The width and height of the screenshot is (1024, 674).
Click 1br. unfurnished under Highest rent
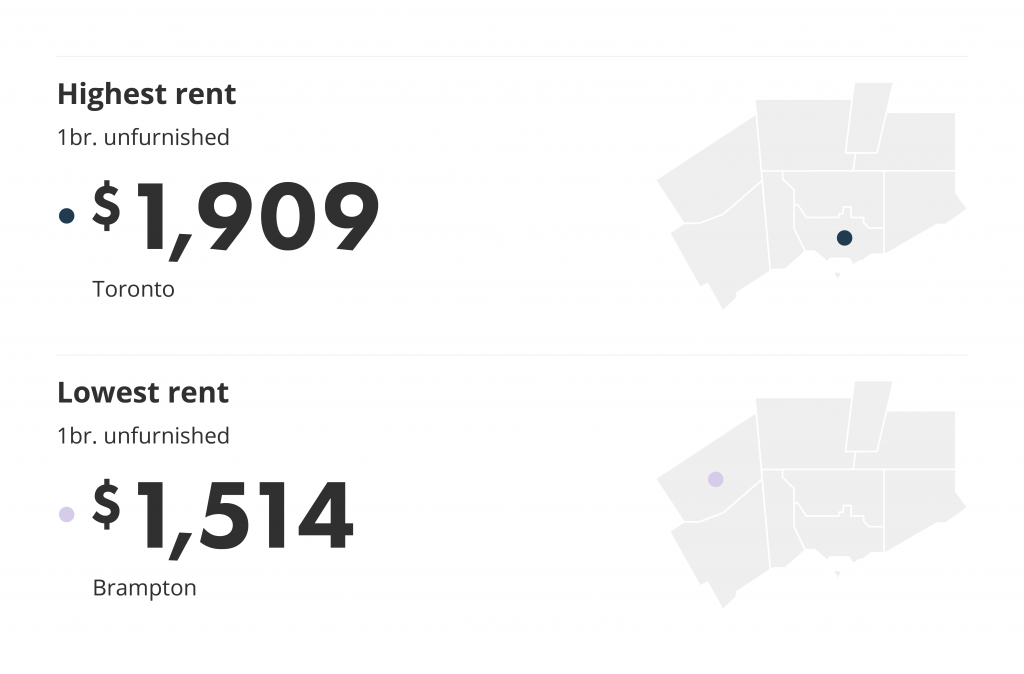tap(143, 137)
